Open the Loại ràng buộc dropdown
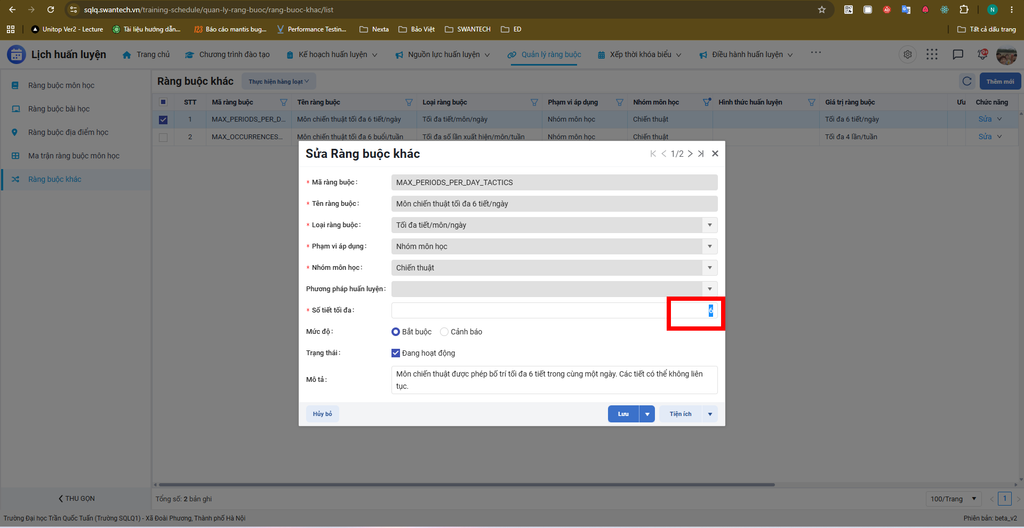1024x528 pixels. pyautogui.click(x=710, y=225)
